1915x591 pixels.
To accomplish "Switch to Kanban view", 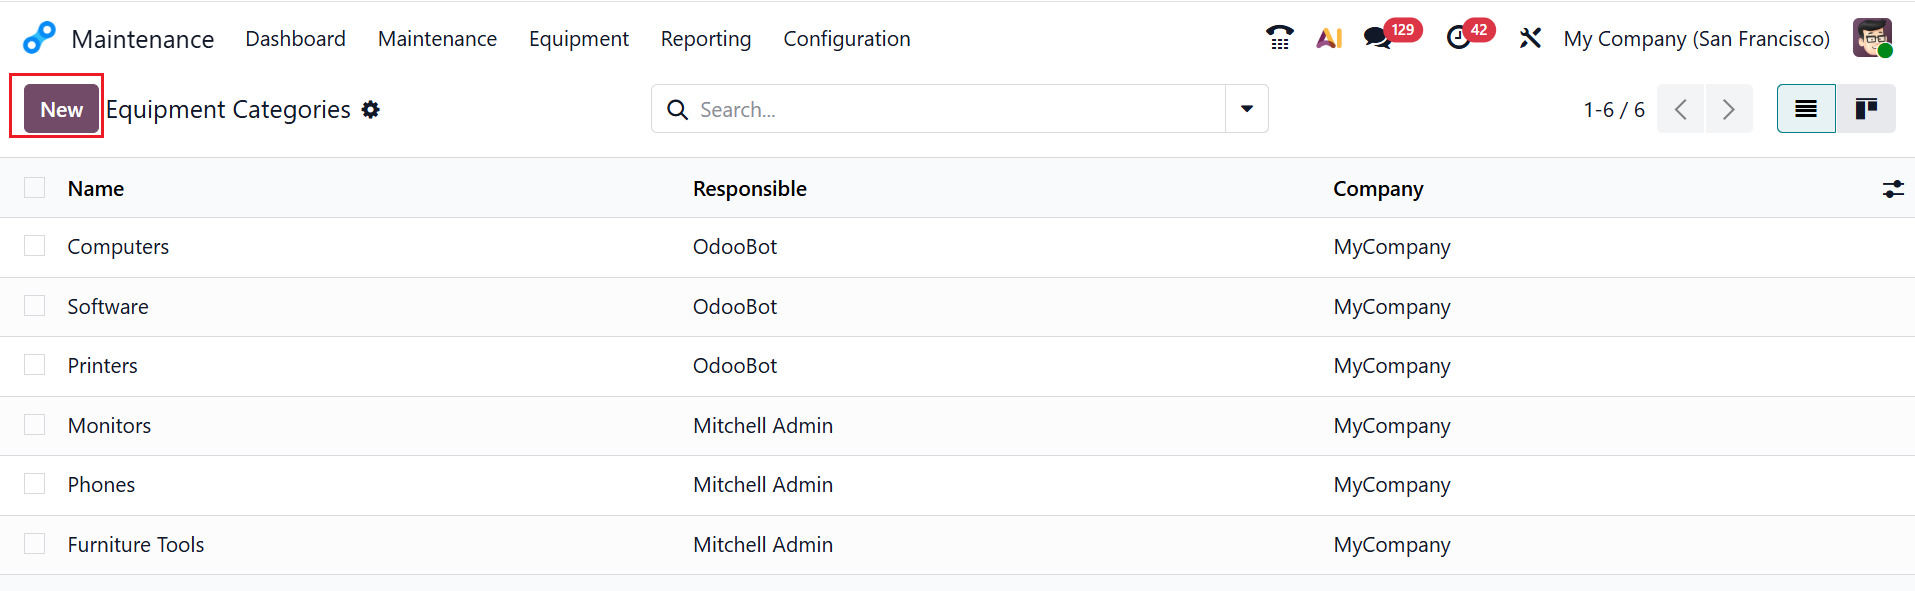I will click(1866, 109).
